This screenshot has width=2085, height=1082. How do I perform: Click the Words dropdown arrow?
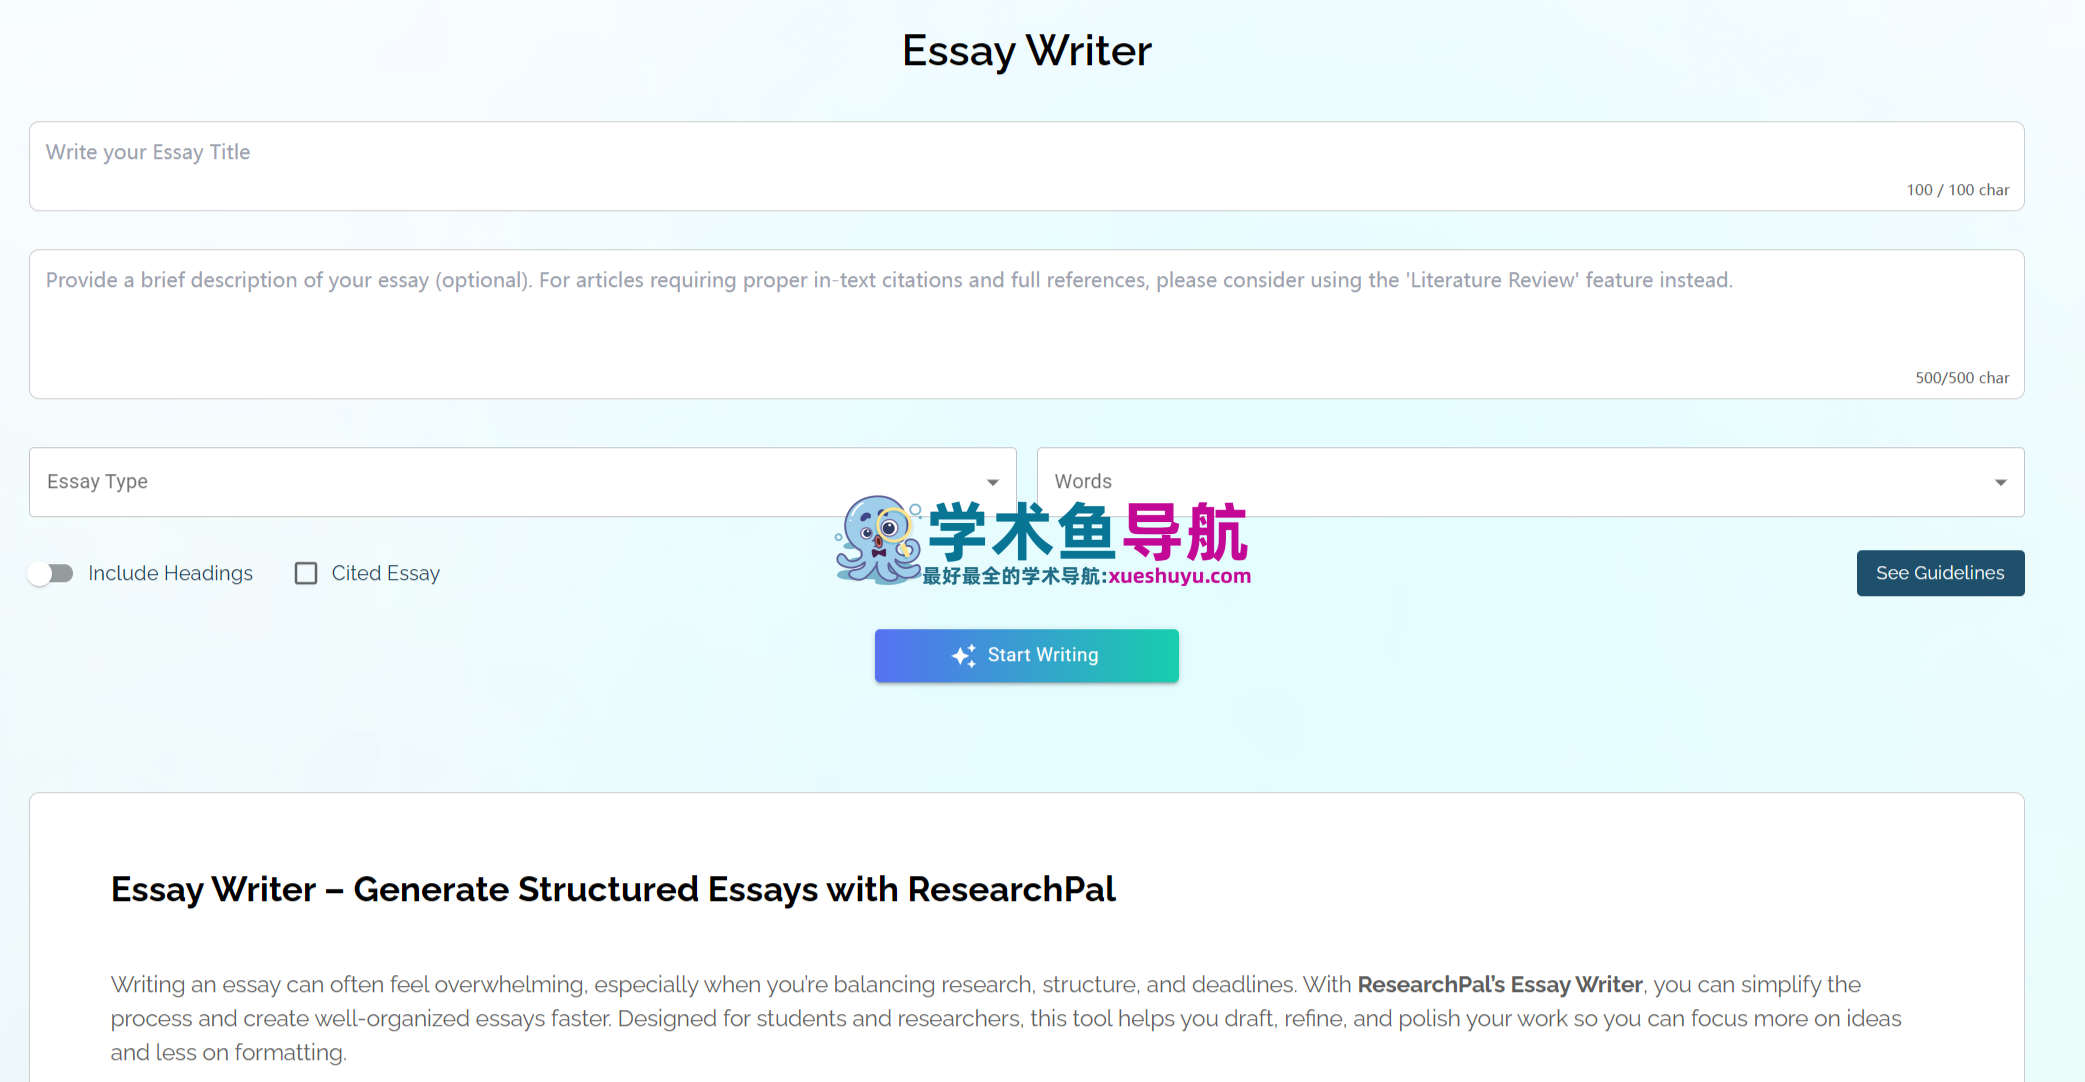click(2000, 482)
